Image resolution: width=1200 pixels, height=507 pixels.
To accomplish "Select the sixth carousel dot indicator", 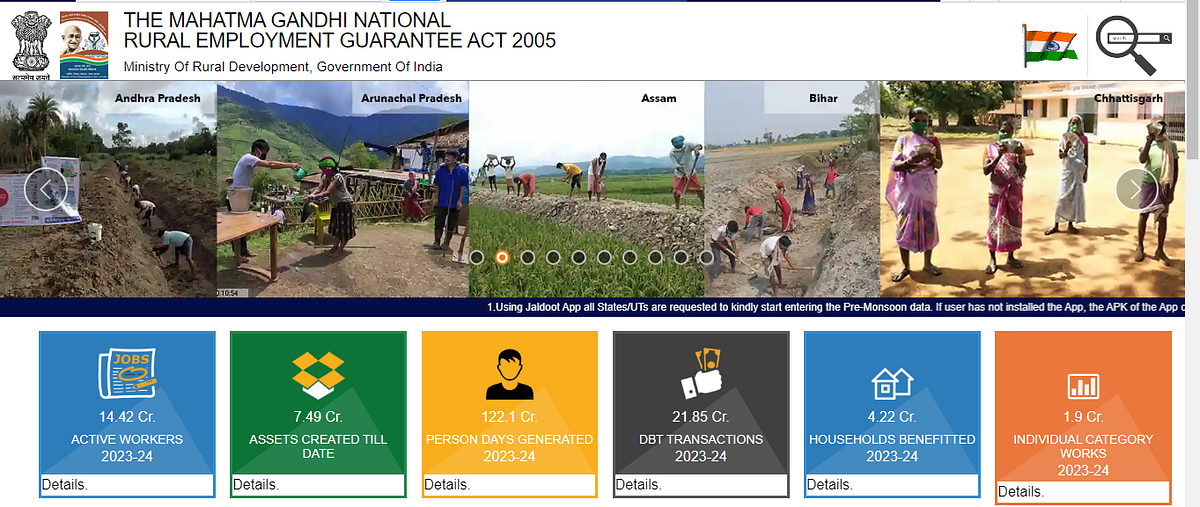I will click(604, 257).
